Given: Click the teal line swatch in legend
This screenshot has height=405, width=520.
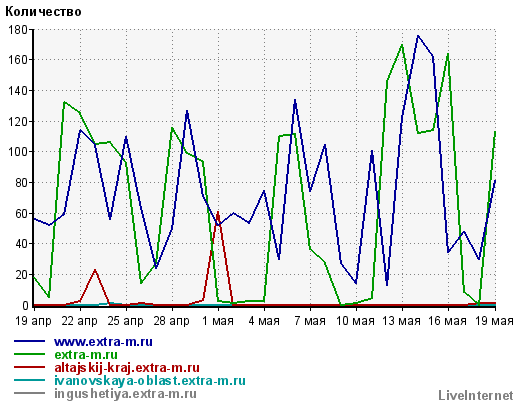Looking at the screenshot, I should click(29, 380).
